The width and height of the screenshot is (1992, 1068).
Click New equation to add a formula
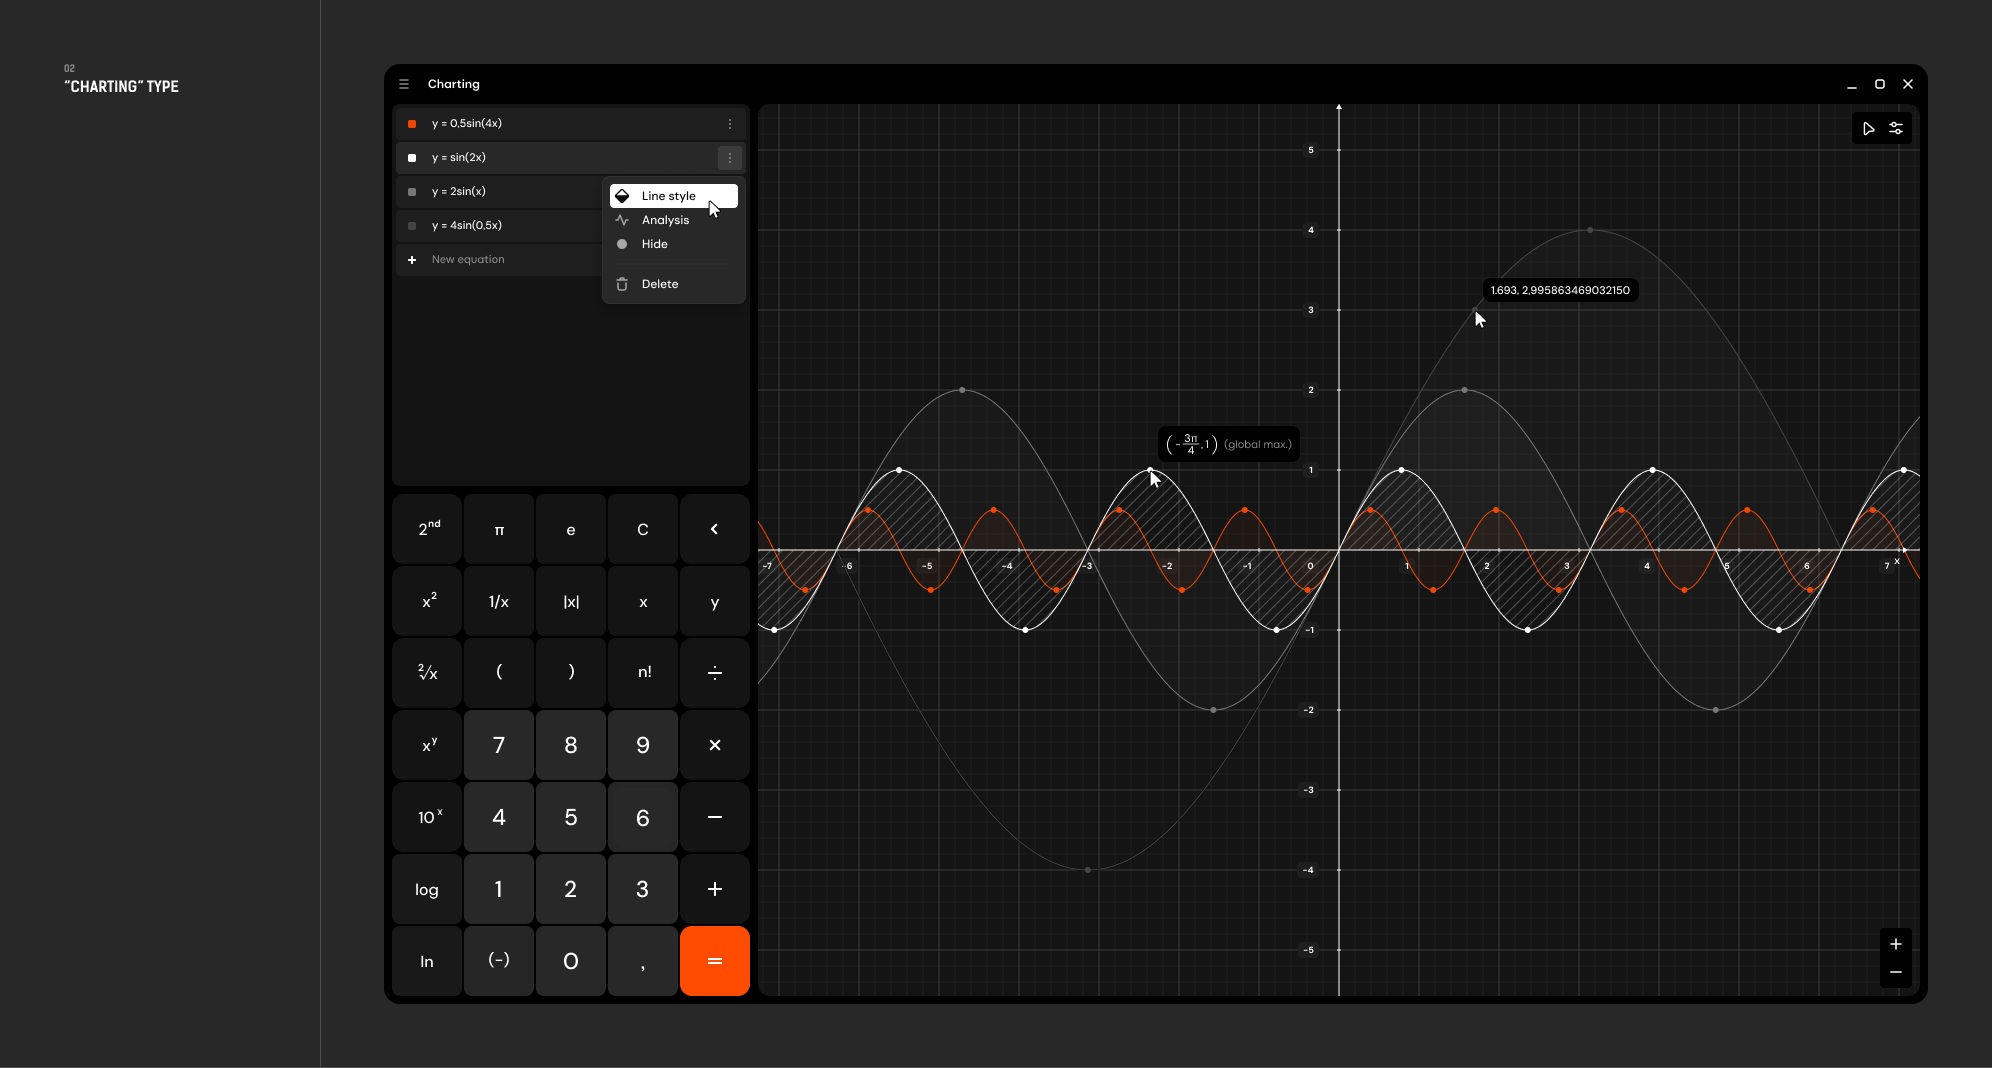pyautogui.click(x=467, y=259)
